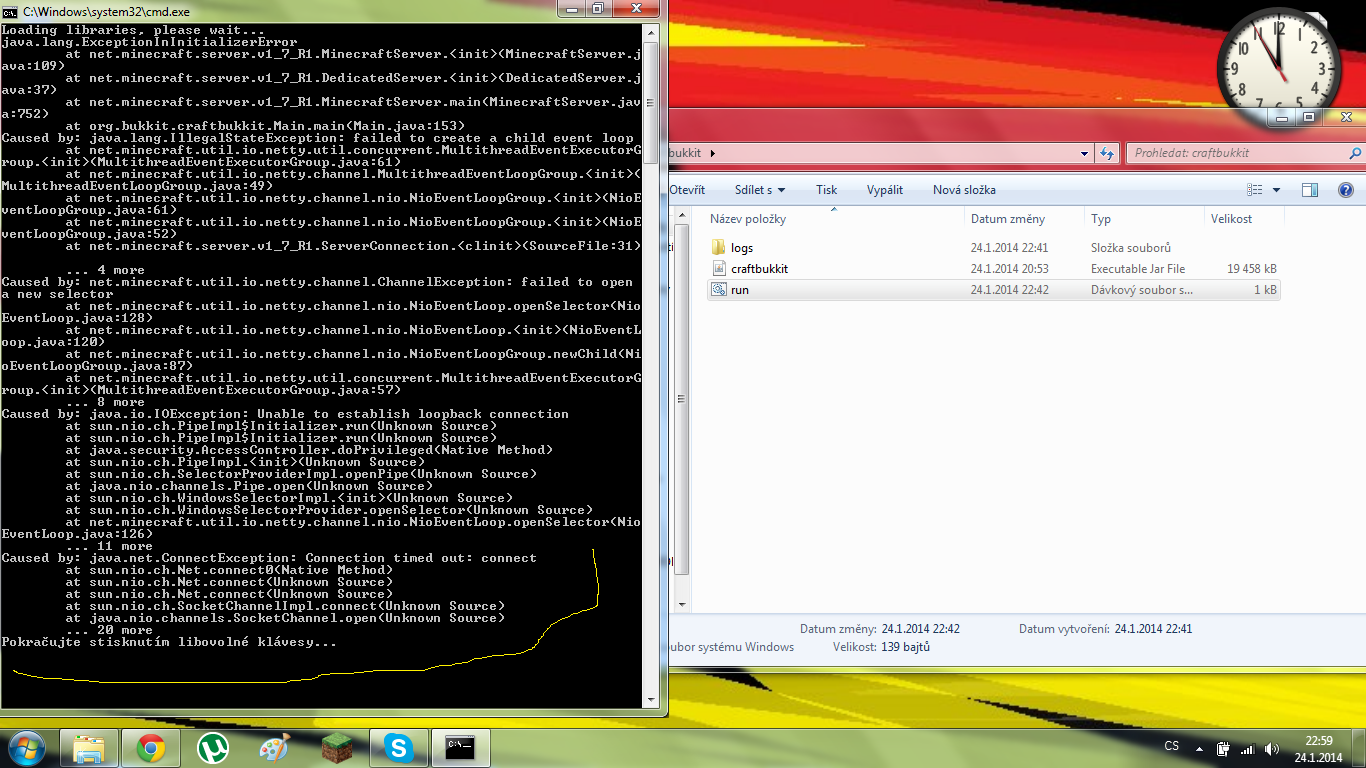Open the network tray icon
Viewport: 1366px width, 768px height.
(1247, 748)
